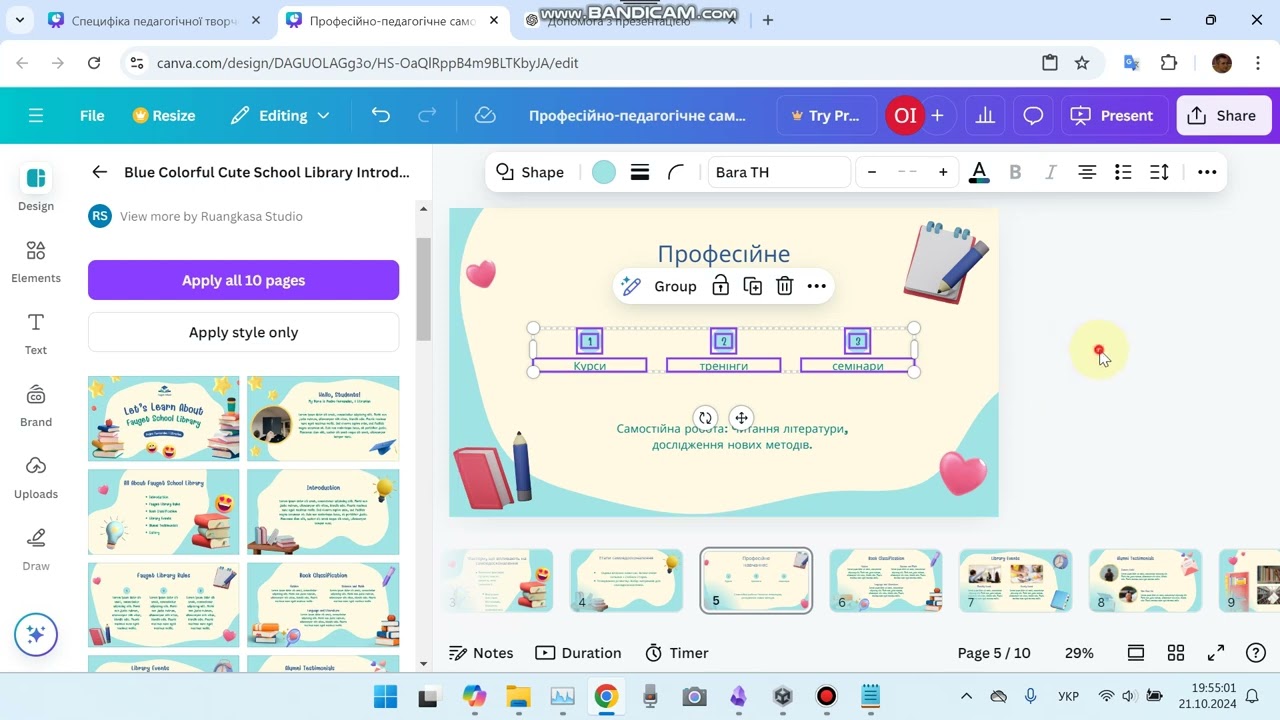Select page 4 thumbnail in filmstrip
This screenshot has height=720, width=1280.
(627, 581)
